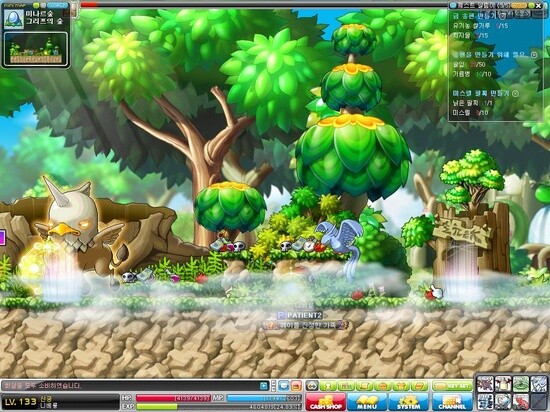
Task: Open the Key Set configuration
Action: pos(452,386)
